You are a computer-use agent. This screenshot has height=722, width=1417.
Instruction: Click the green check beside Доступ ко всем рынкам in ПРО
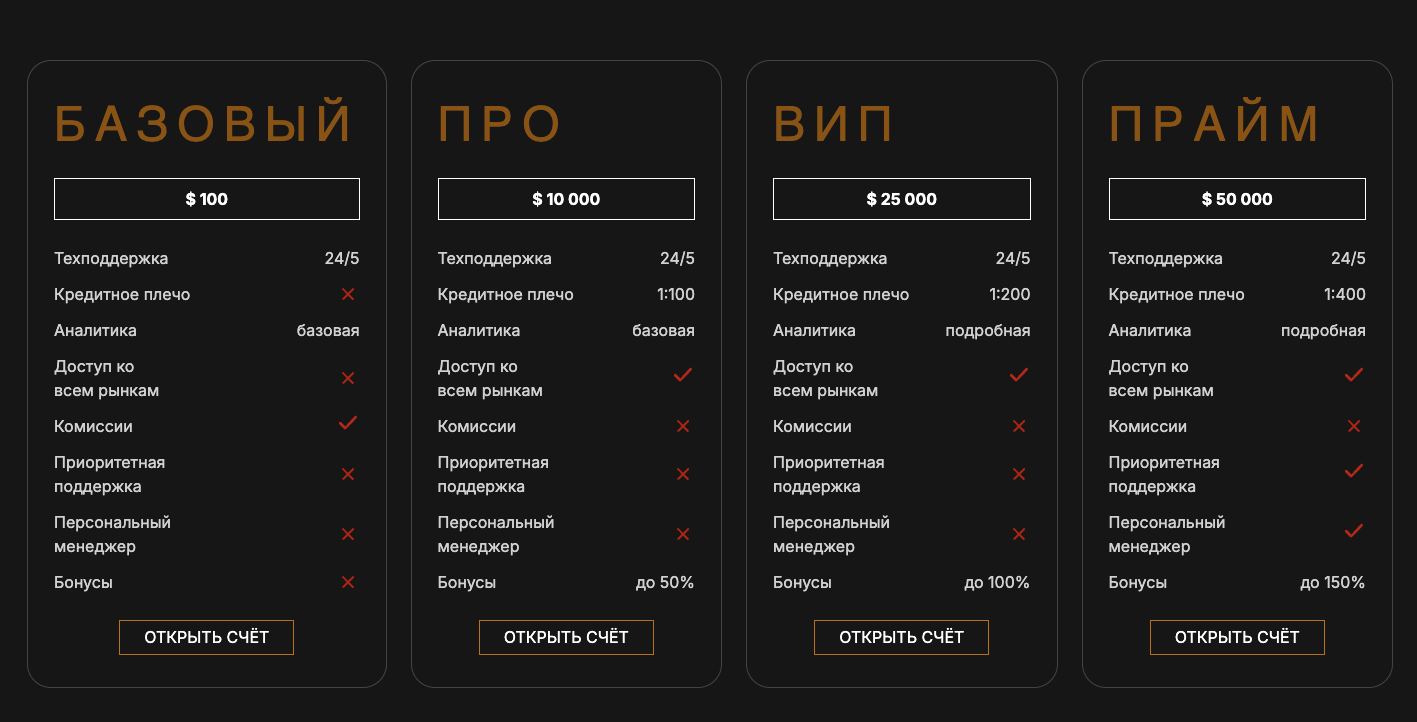pyautogui.click(x=682, y=375)
